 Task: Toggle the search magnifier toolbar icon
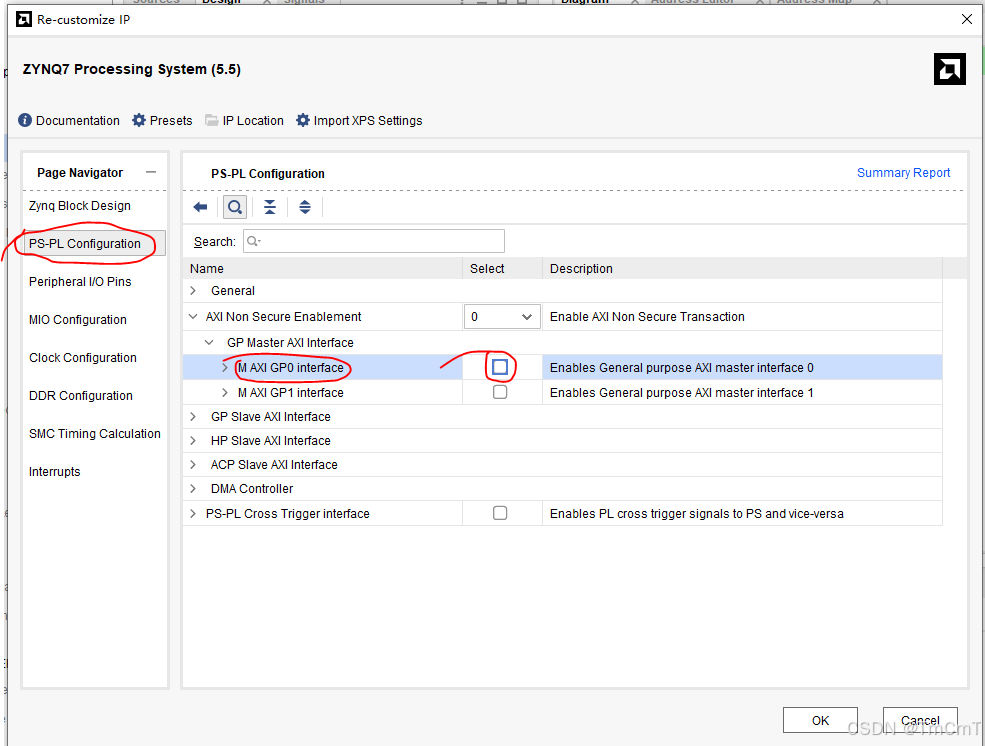point(235,207)
